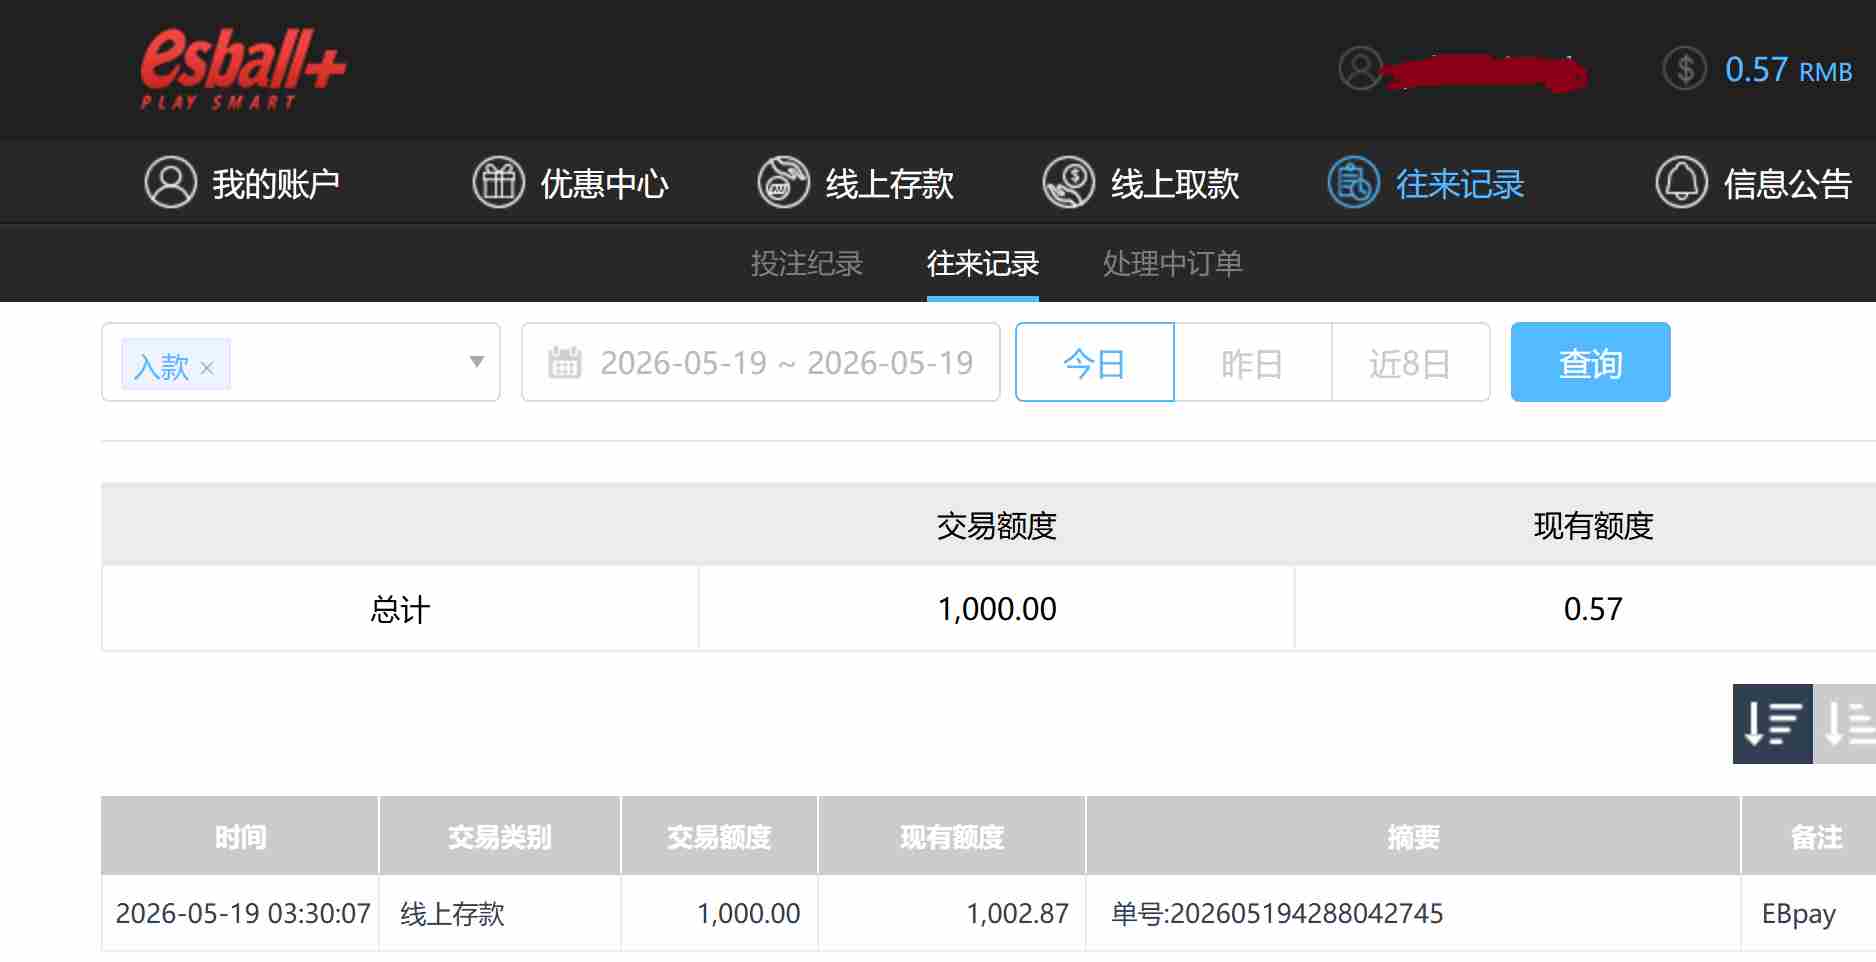Click the calendar icon in date field
Screen dimensions: 1876x962
tap(565, 362)
